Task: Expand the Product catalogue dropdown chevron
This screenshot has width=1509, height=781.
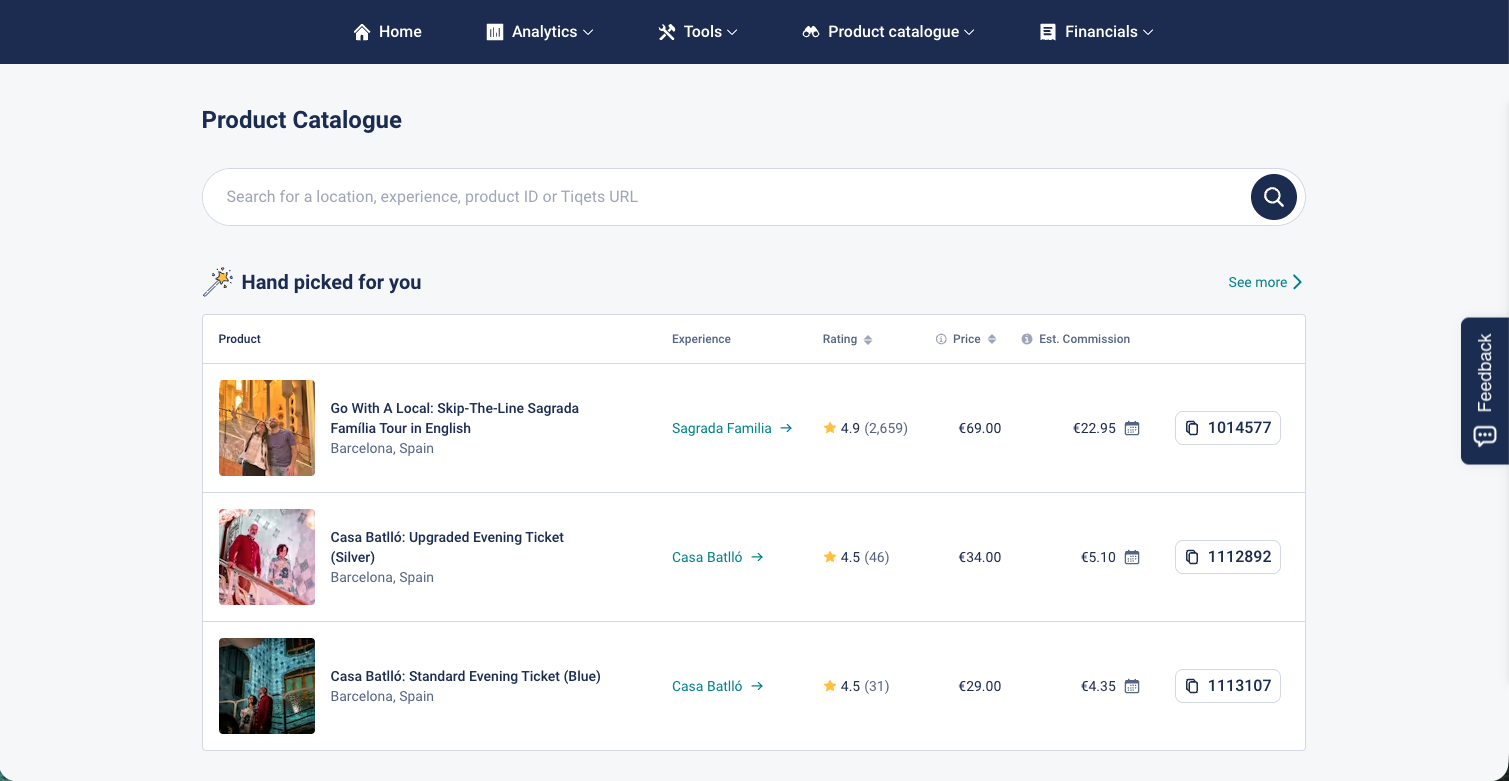Action: click(x=969, y=32)
